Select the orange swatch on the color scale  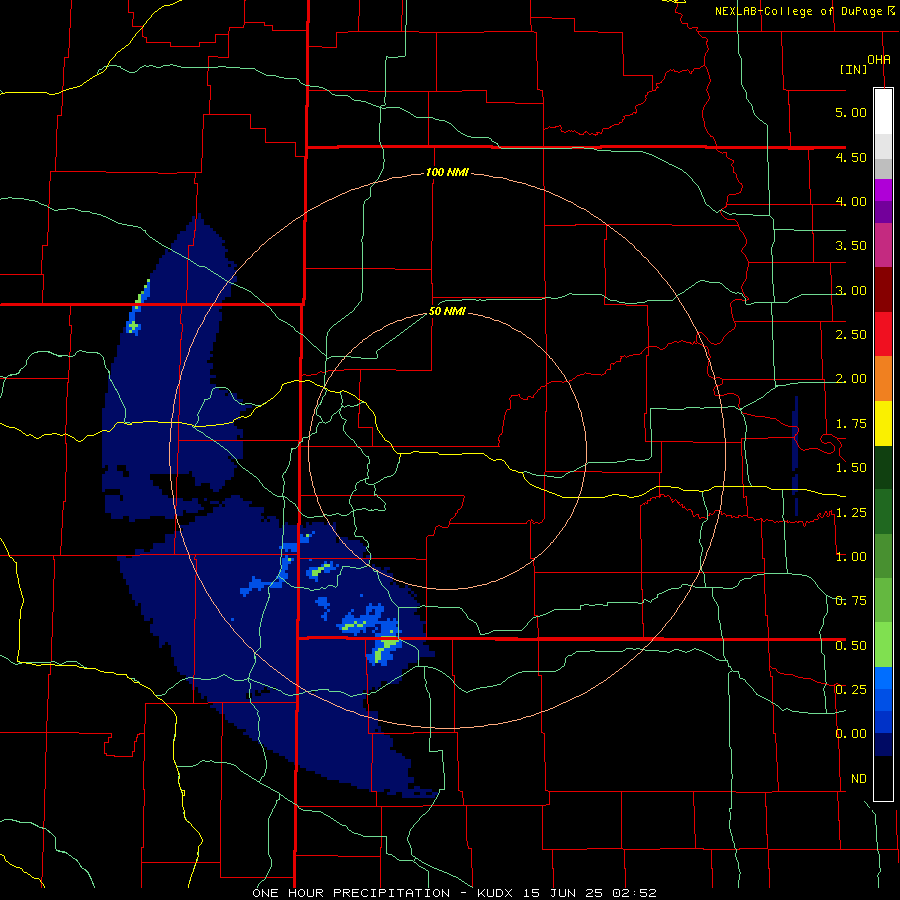883,378
